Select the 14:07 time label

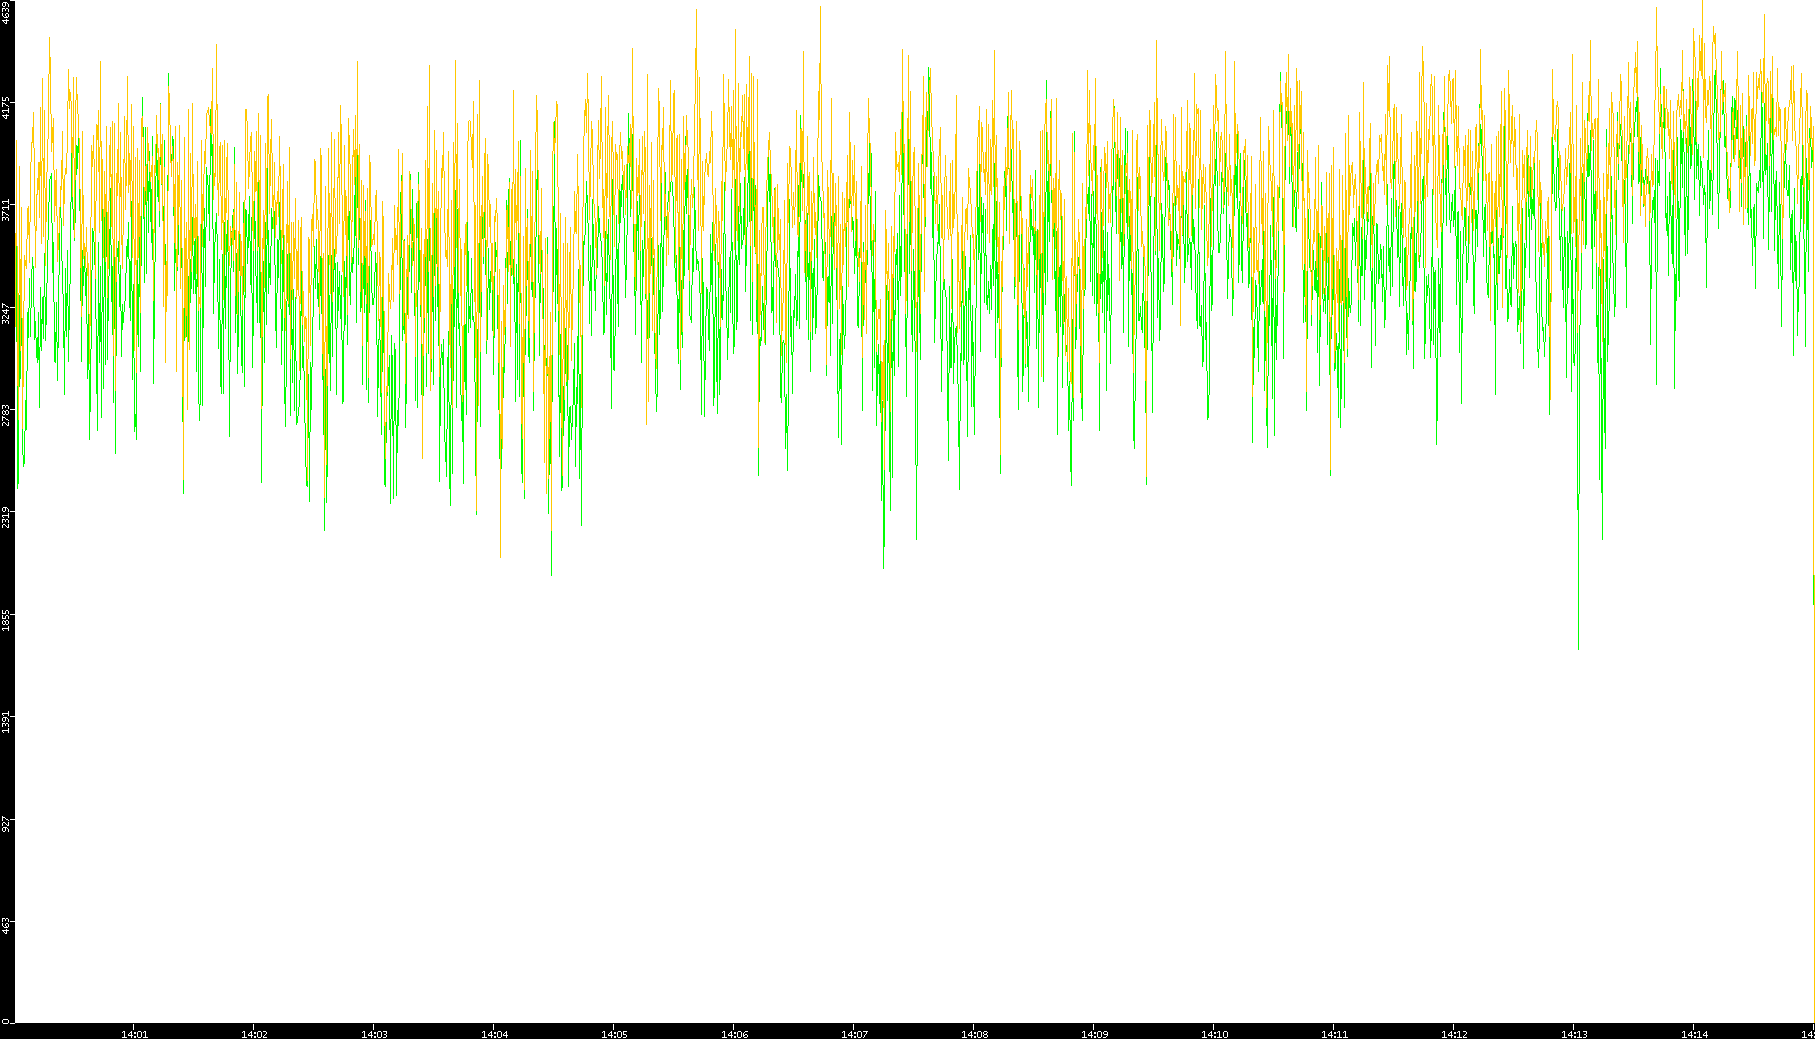(854, 1034)
